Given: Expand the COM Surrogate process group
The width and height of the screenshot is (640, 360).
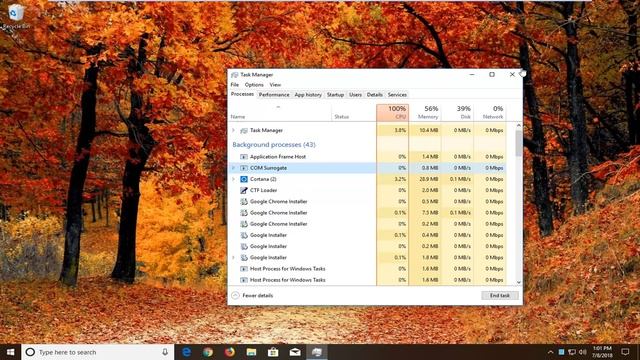Looking at the screenshot, I should click(x=233, y=168).
